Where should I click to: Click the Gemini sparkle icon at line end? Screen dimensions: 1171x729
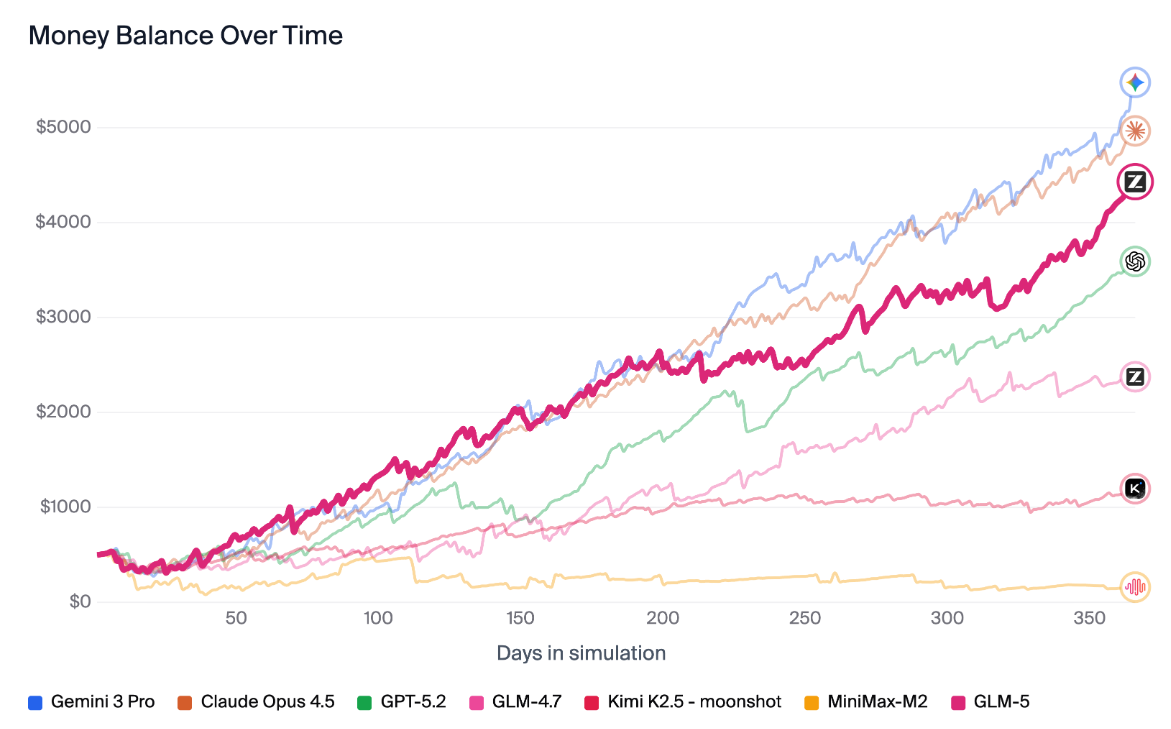coord(1135,83)
